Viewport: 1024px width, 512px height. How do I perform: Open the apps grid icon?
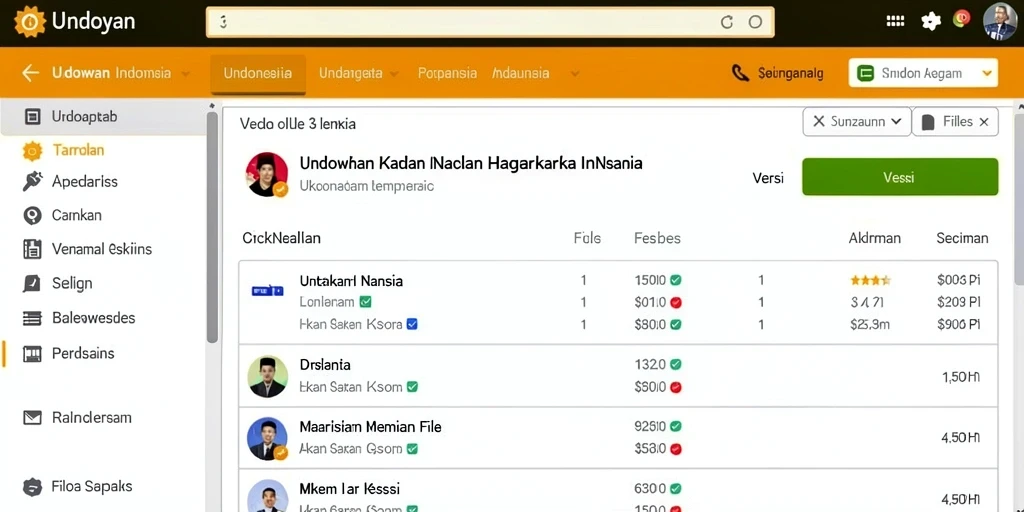pyautogui.click(x=895, y=21)
